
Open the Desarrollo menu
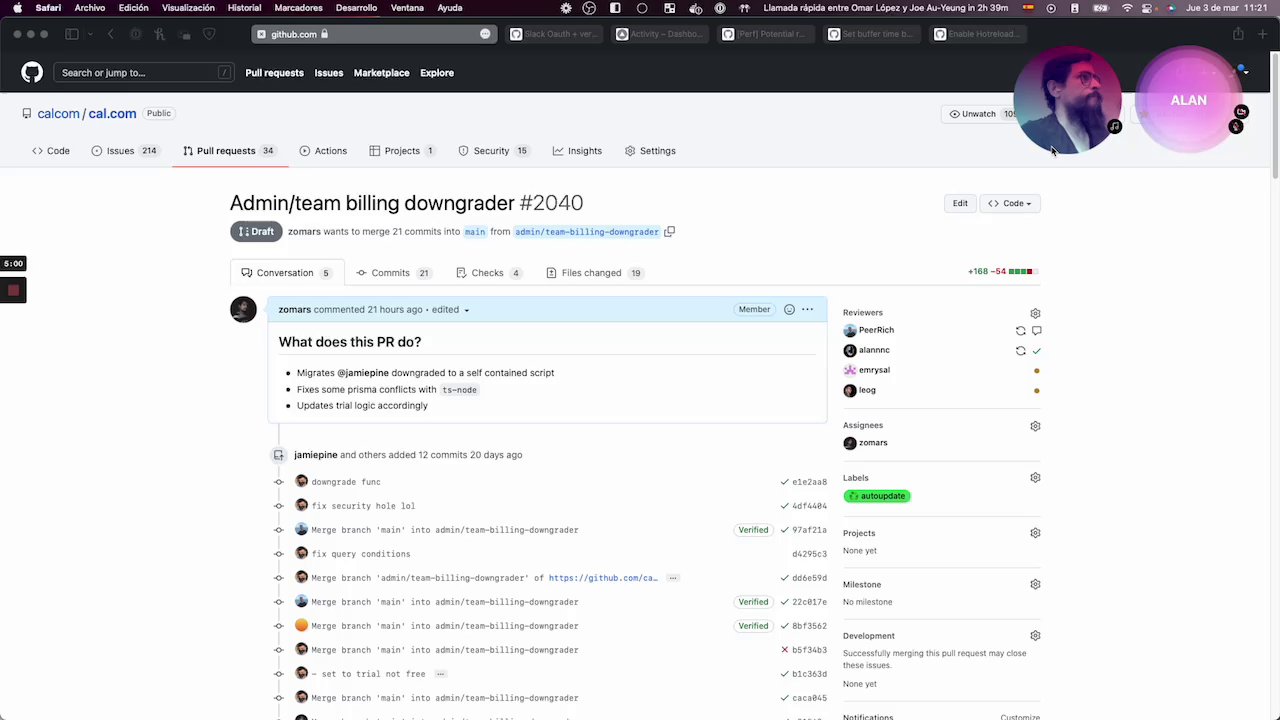[x=356, y=8]
